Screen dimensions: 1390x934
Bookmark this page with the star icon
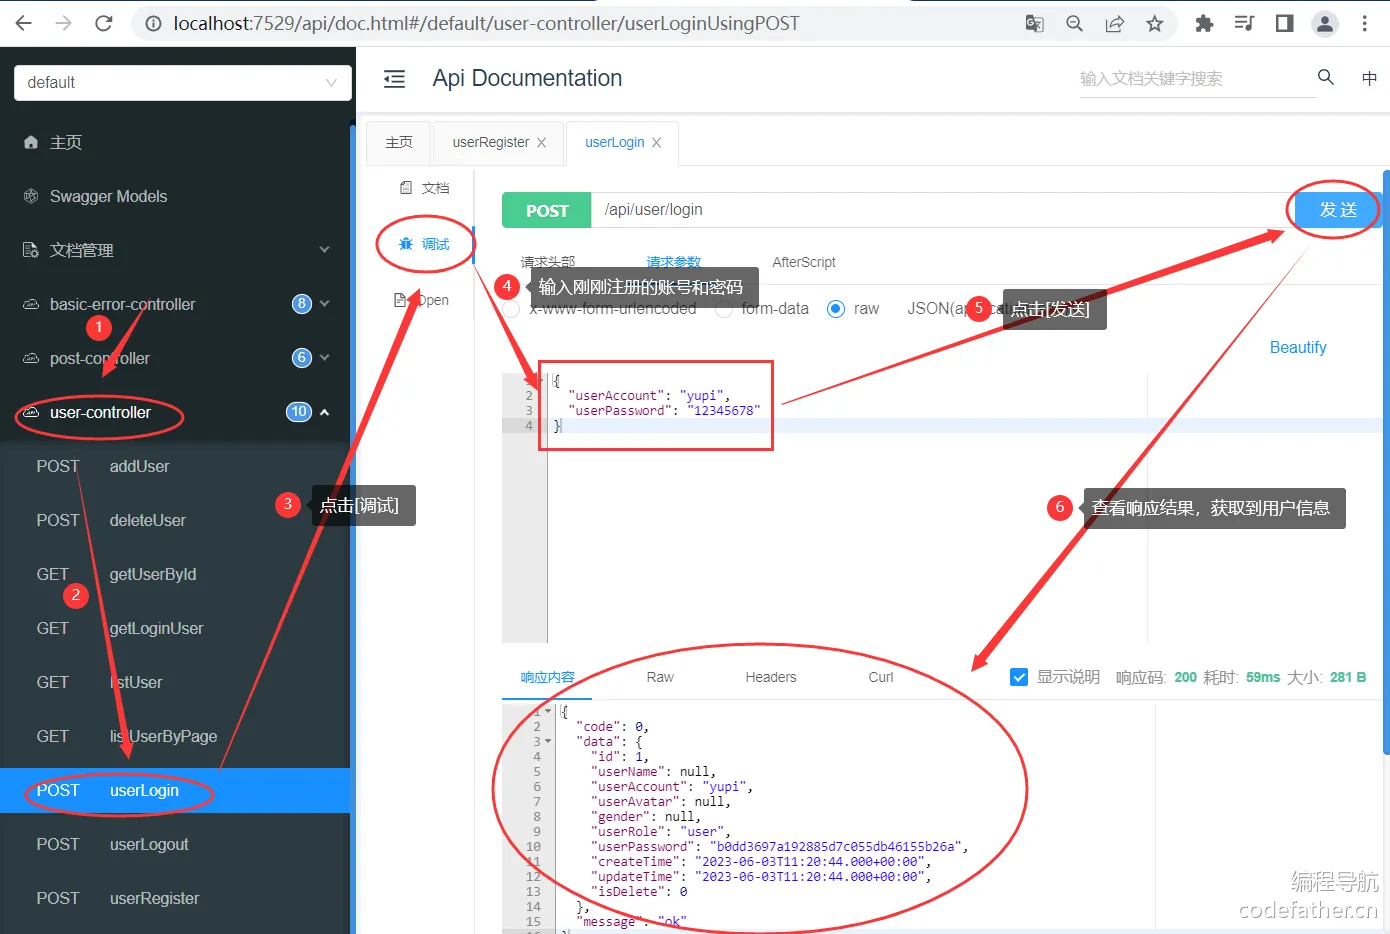pos(1155,23)
